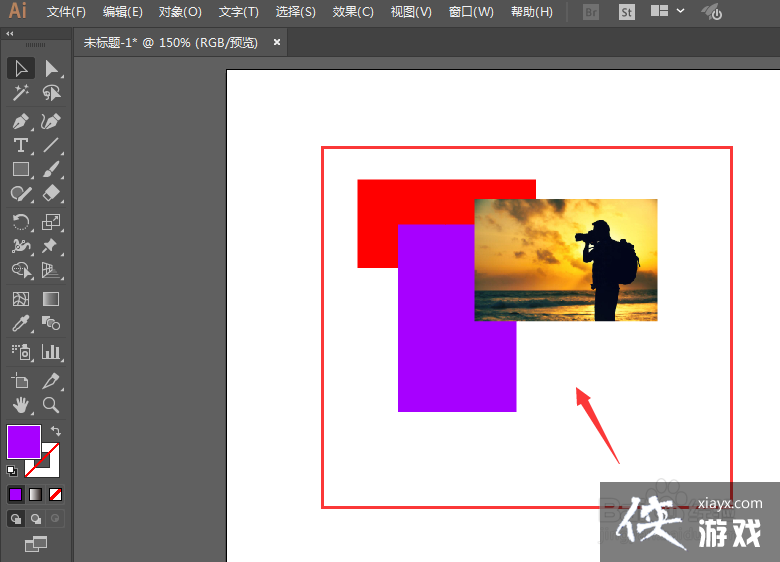The image size is (780, 562).
Task: Open Adobe Bridge via Br icon
Action: (590, 12)
